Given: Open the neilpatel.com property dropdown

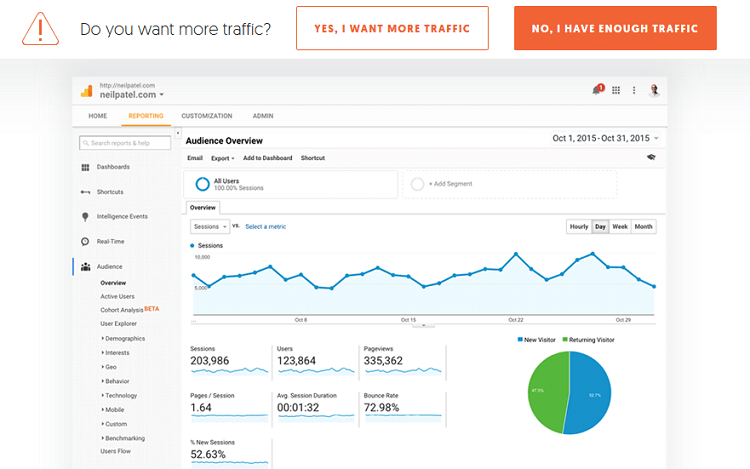Looking at the screenshot, I should (132, 95).
